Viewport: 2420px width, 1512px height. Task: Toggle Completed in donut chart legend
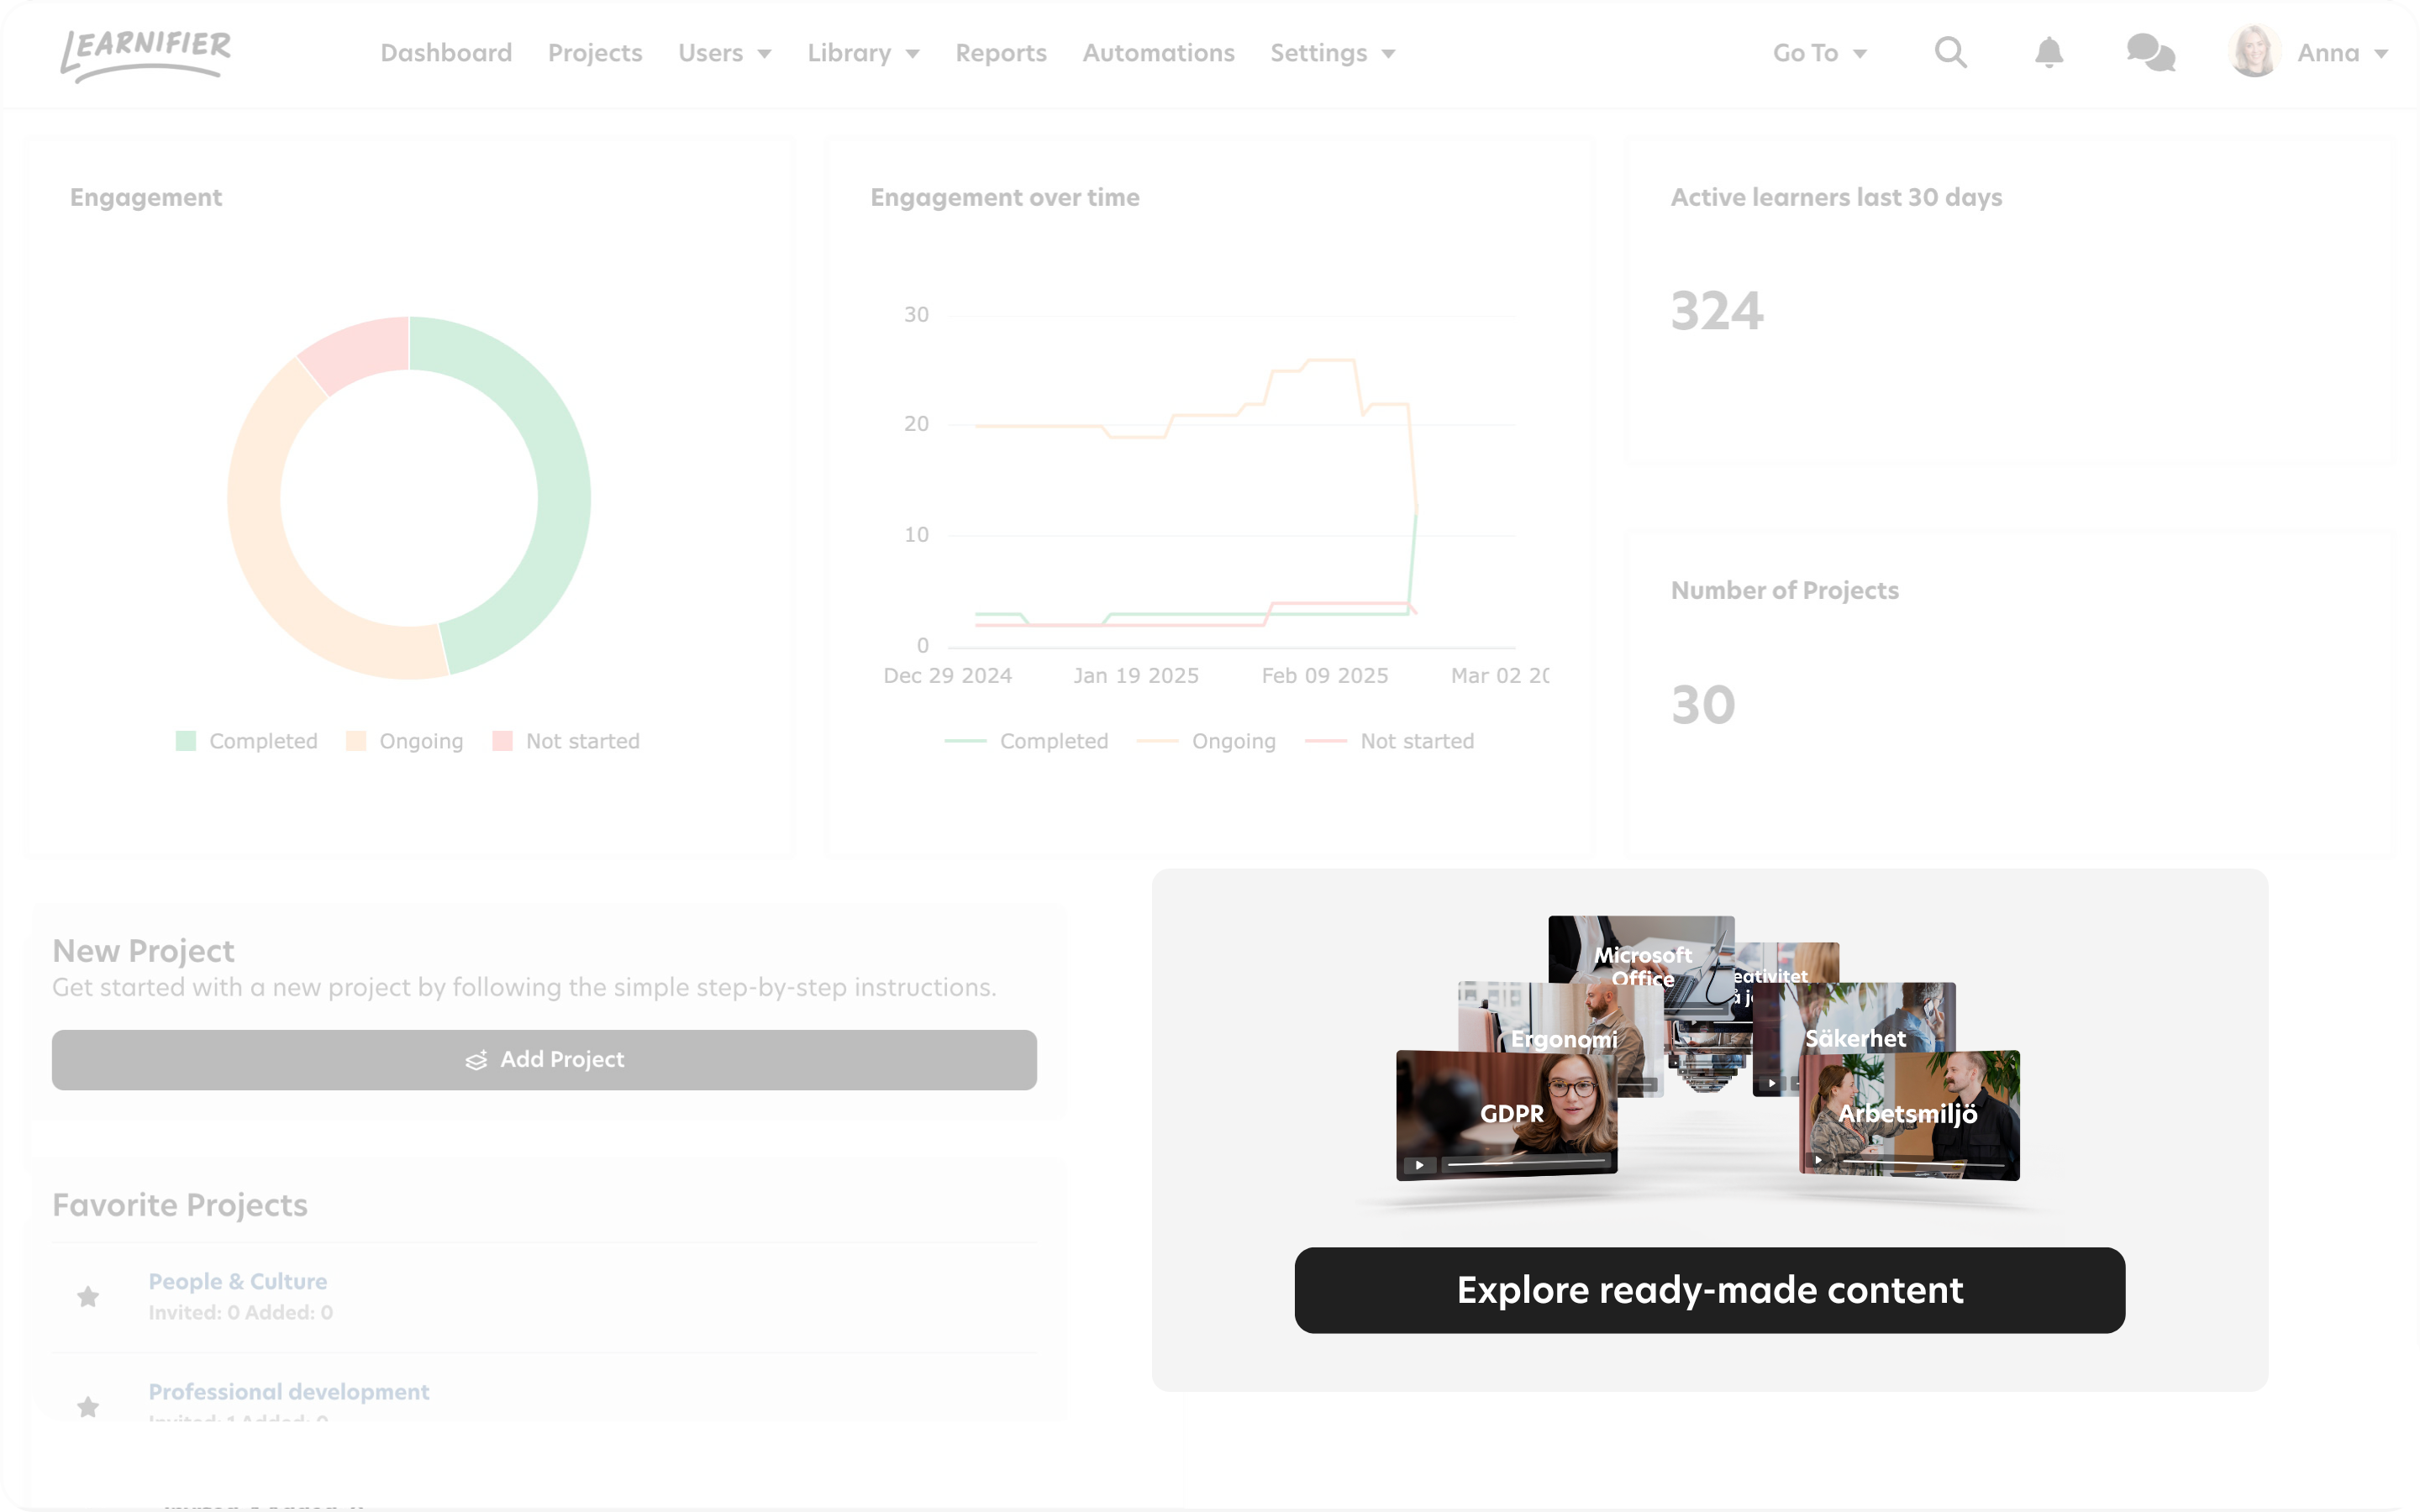pos(247,741)
